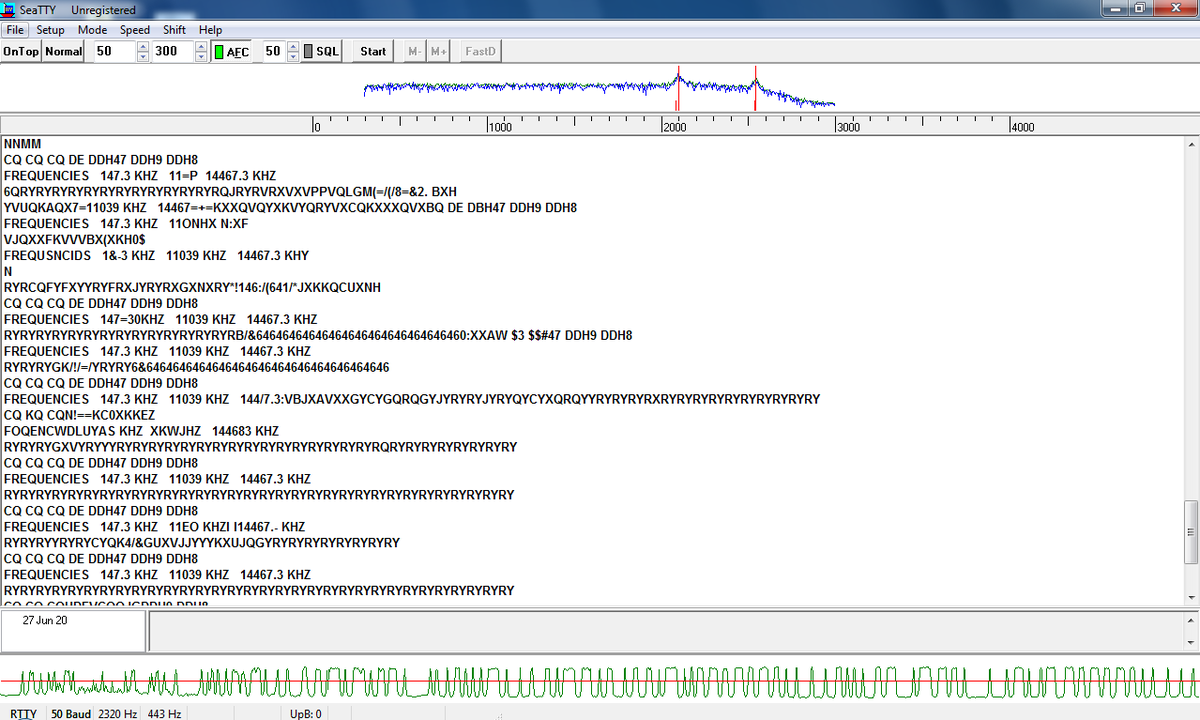Click the FastD button
Viewport: 1200px width, 720px height.
[x=480, y=51]
